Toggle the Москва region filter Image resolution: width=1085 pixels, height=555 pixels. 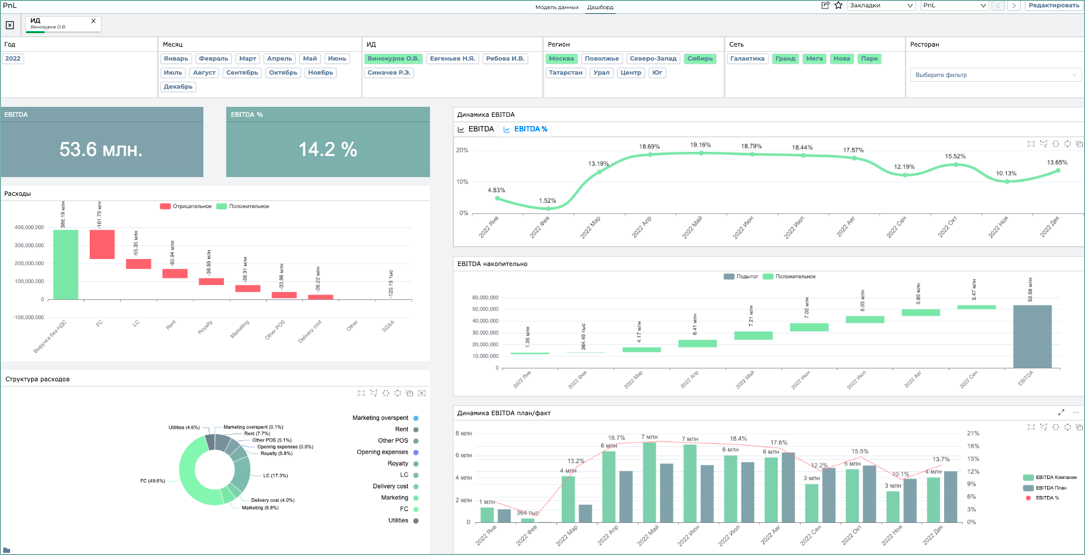click(x=560, y=59)
